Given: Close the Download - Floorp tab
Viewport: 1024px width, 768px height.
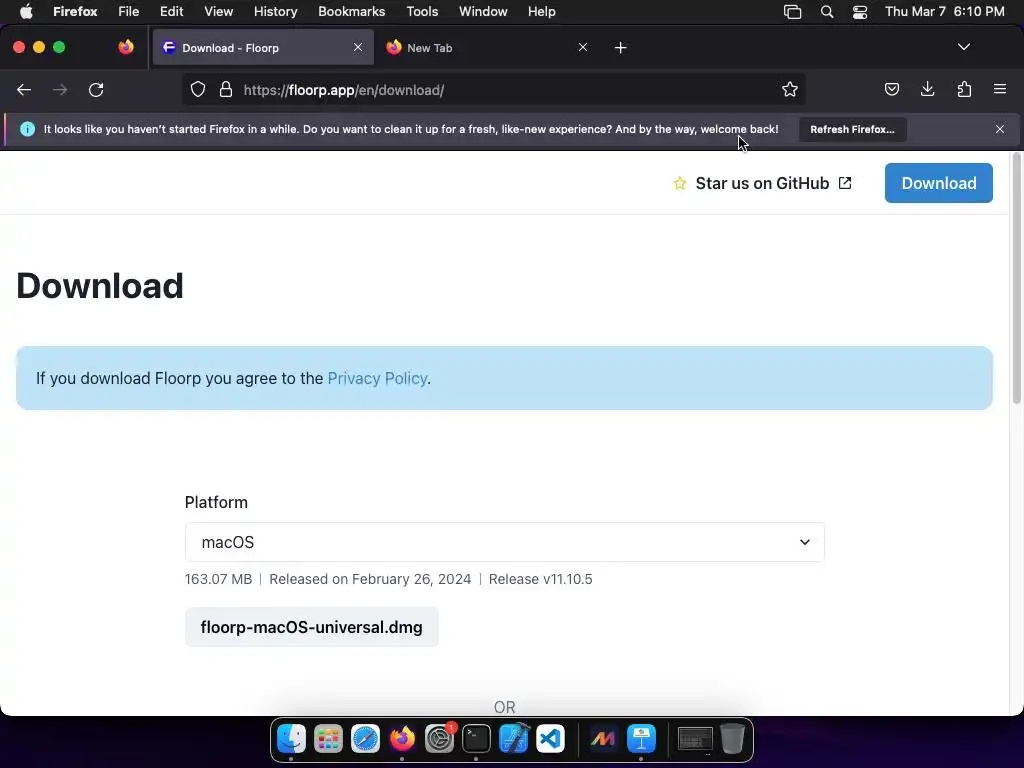Looking at the screenshot, I should 358,47.
